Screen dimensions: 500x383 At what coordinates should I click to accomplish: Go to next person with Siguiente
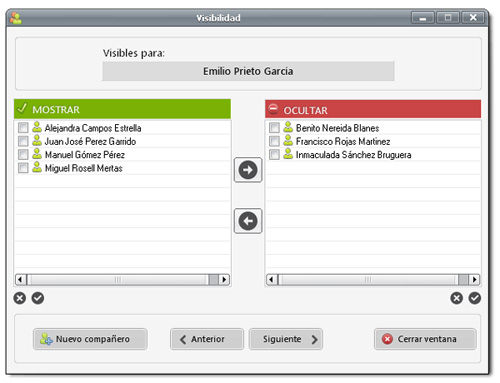point(286,339)
